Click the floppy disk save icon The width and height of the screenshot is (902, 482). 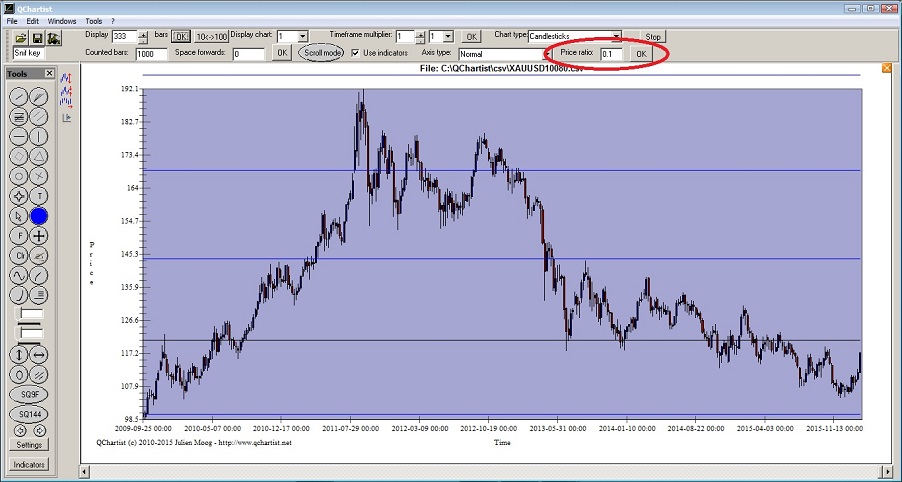tap(35, 37)
